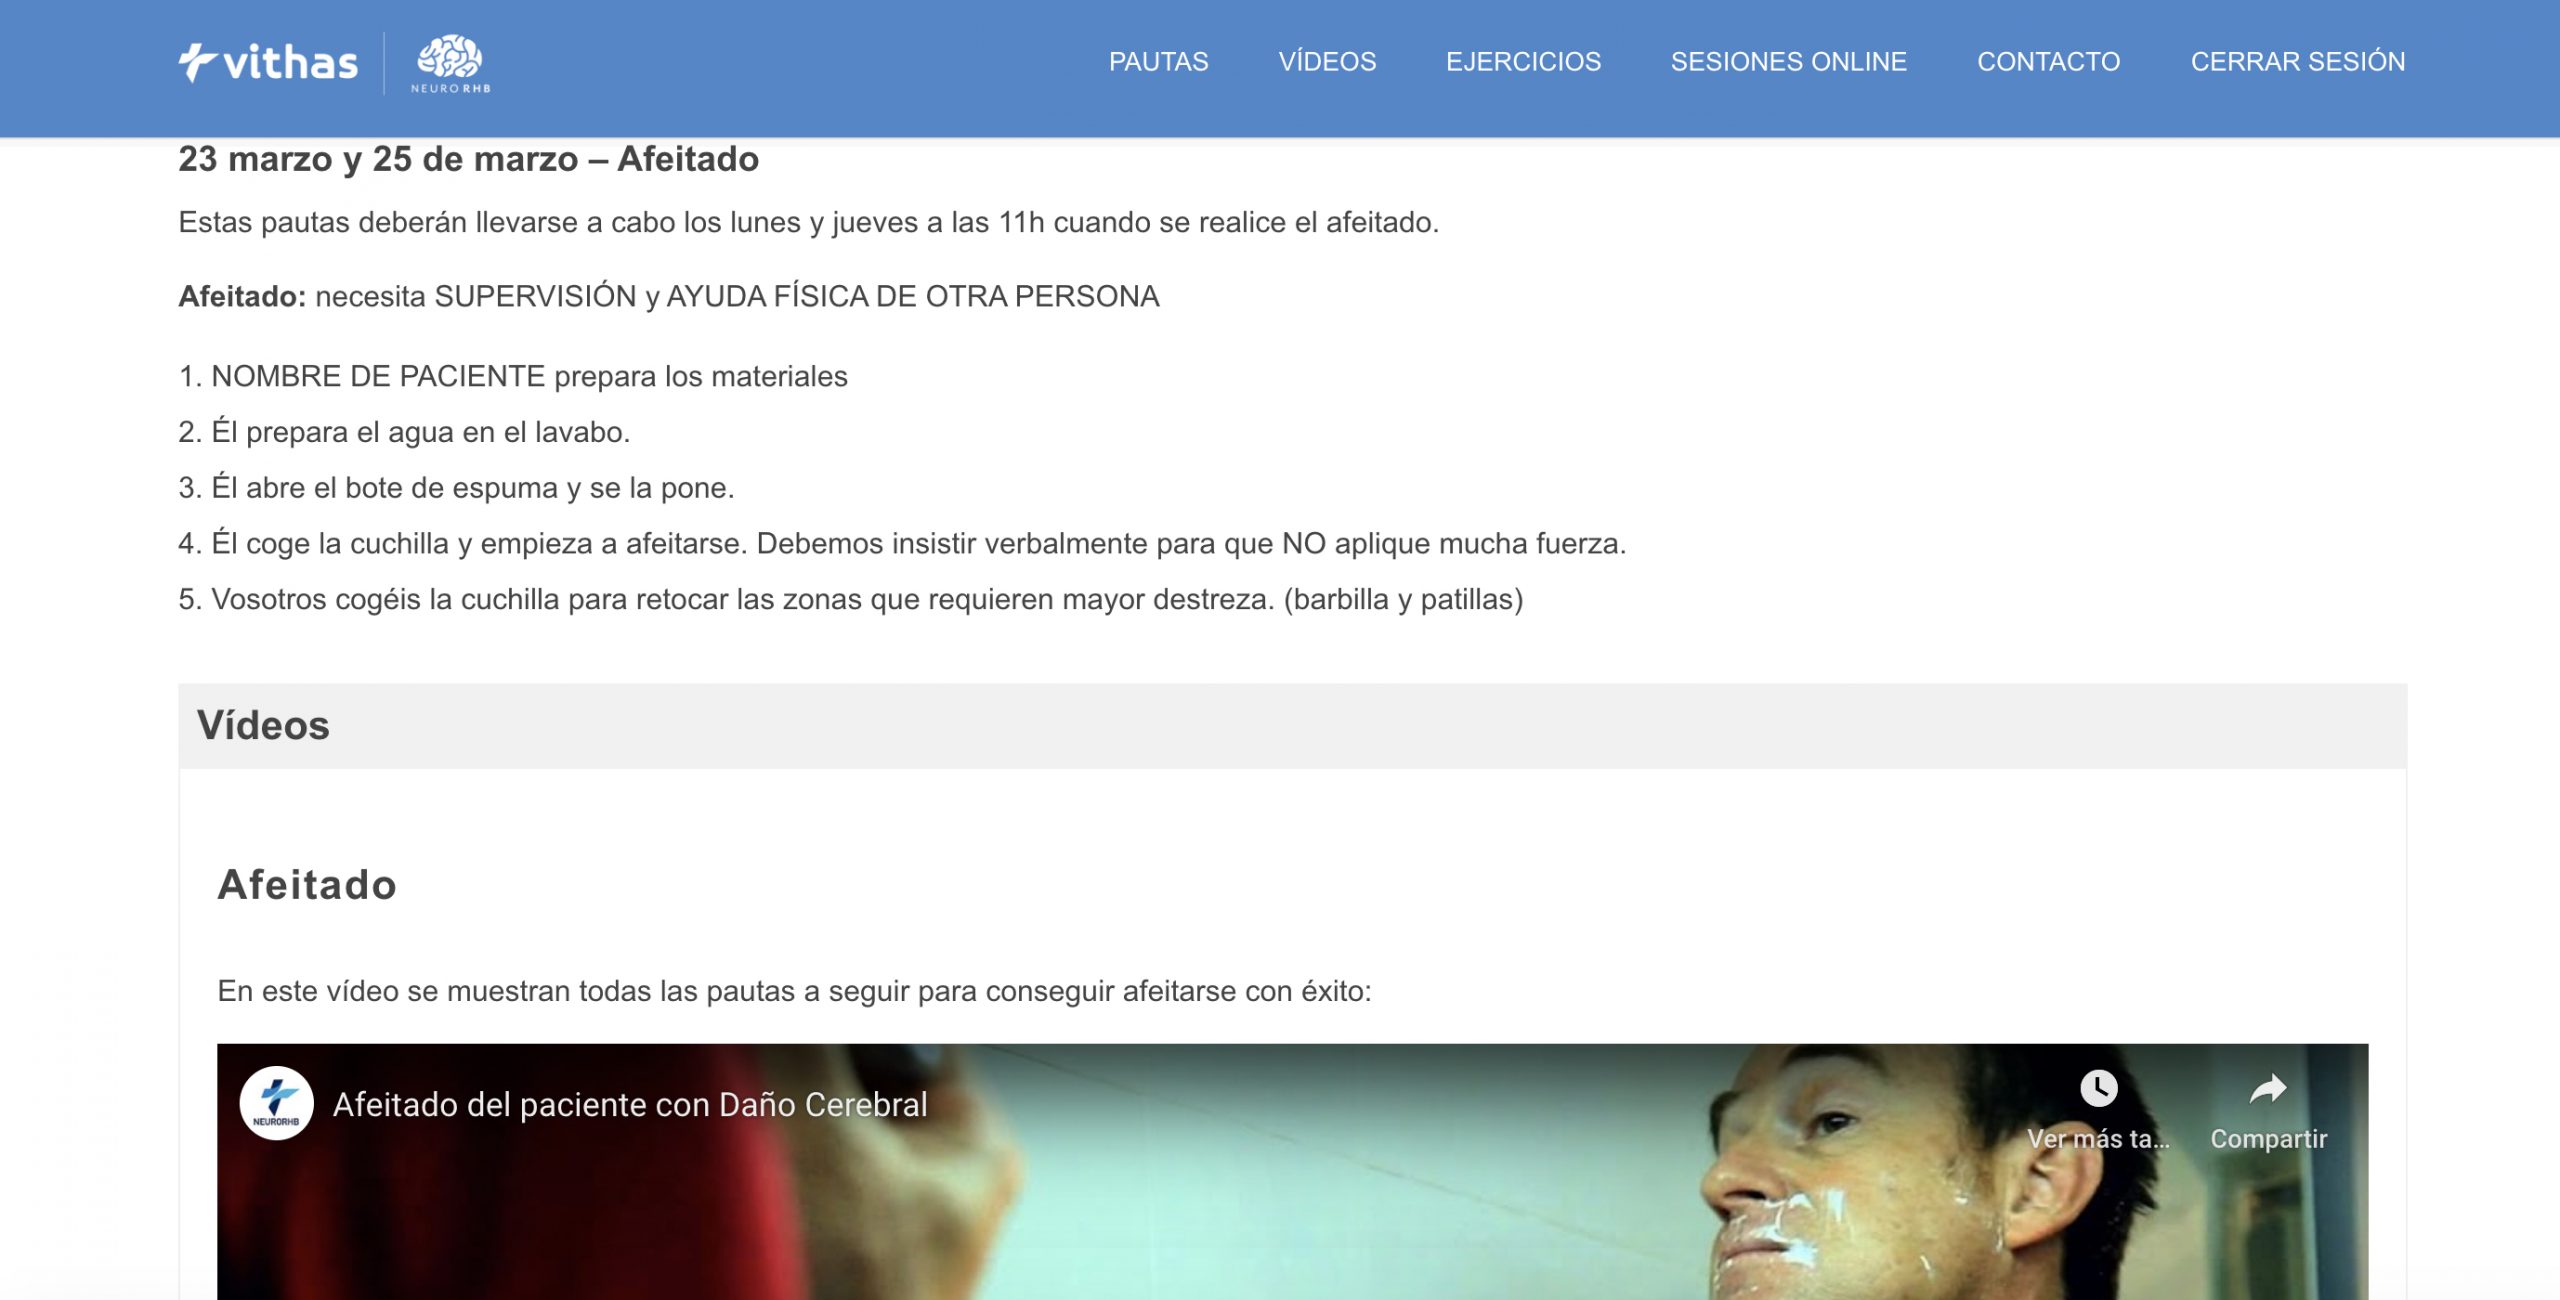2560x1300 pixels.
Task: Click the Vithas logo in header
Action: tap(268, 63)
